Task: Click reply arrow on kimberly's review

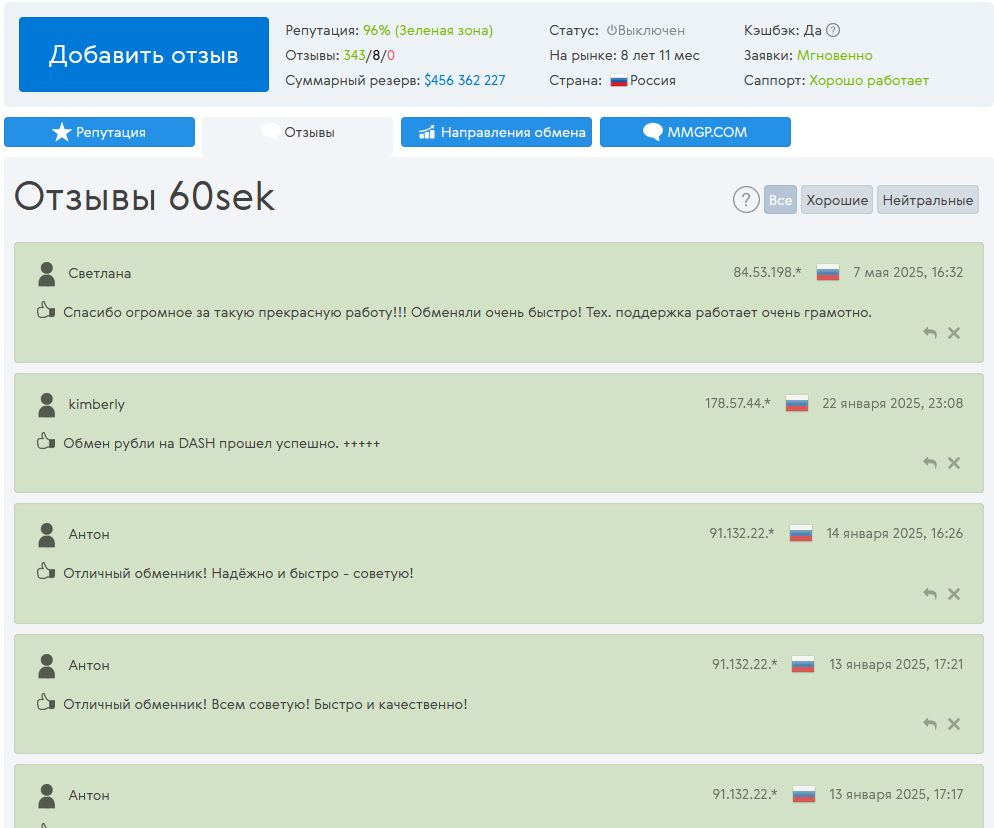Action: [x=930, y=463]
